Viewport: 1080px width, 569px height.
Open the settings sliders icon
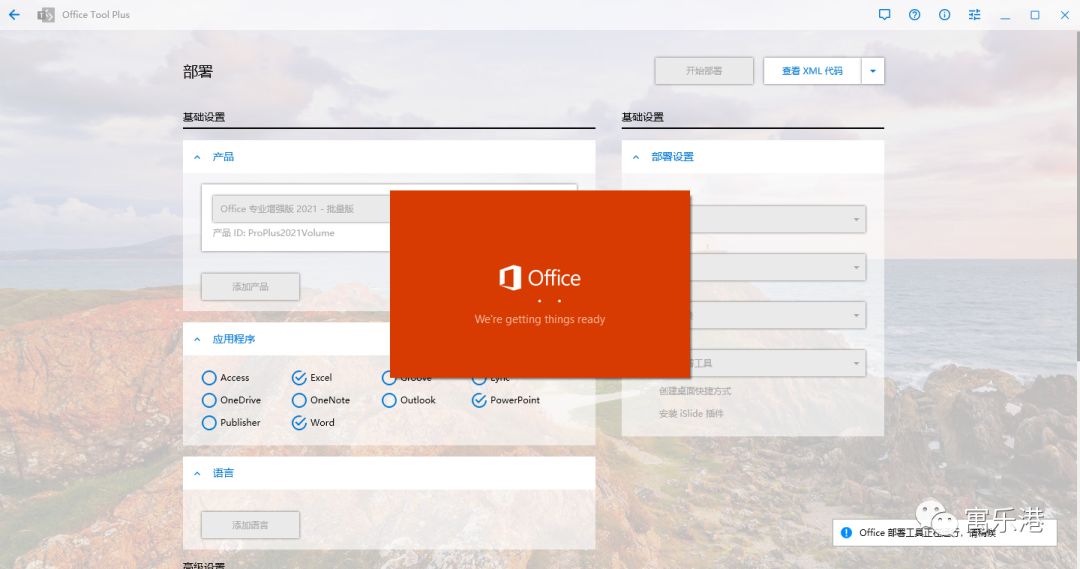975,15
